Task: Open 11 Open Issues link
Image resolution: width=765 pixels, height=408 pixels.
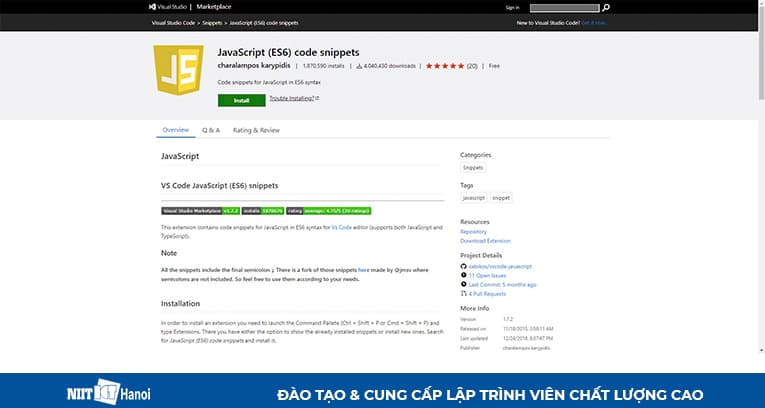Action: pos(487,276)
